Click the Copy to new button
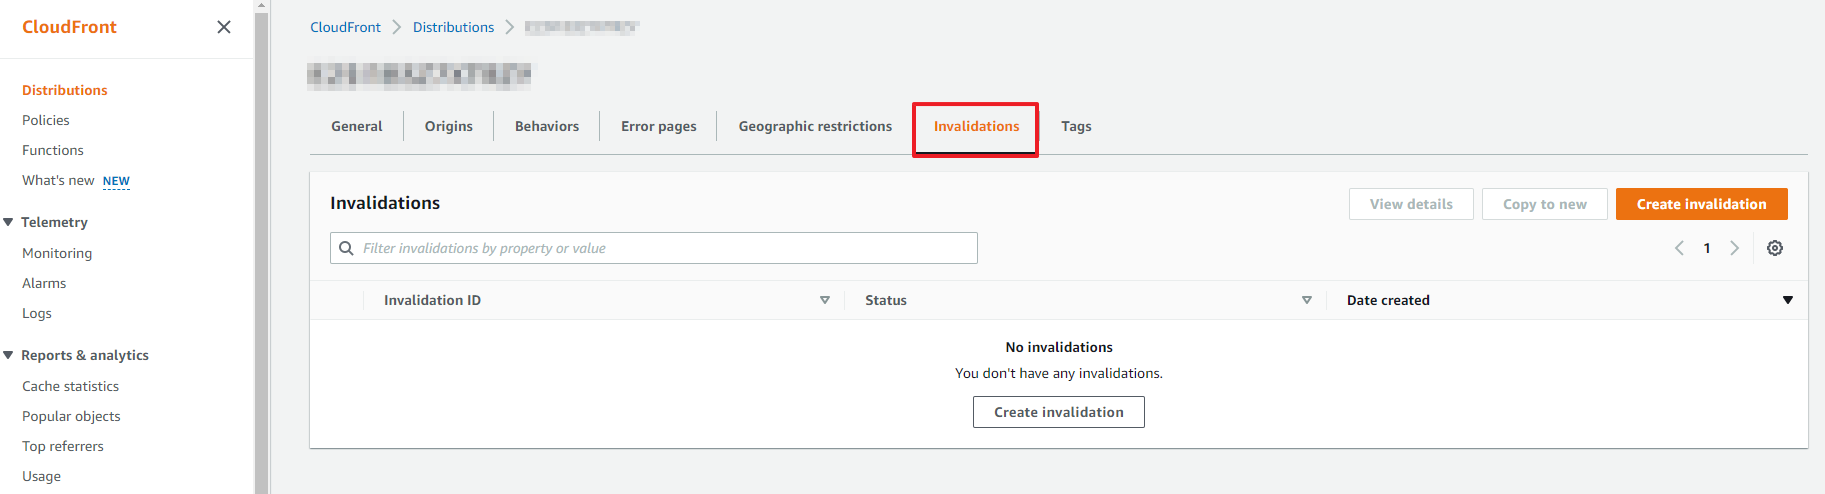The height and width of the screenshot is (494, 1825). [1545, 204]
